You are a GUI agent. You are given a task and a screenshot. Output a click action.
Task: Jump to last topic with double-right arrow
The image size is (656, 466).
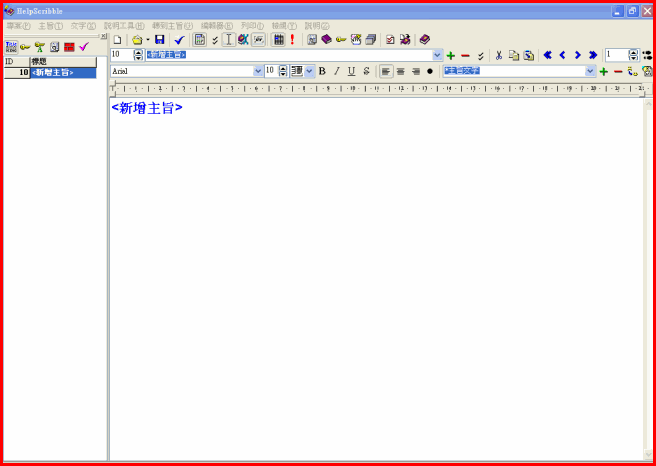click(x=592, y=55)
